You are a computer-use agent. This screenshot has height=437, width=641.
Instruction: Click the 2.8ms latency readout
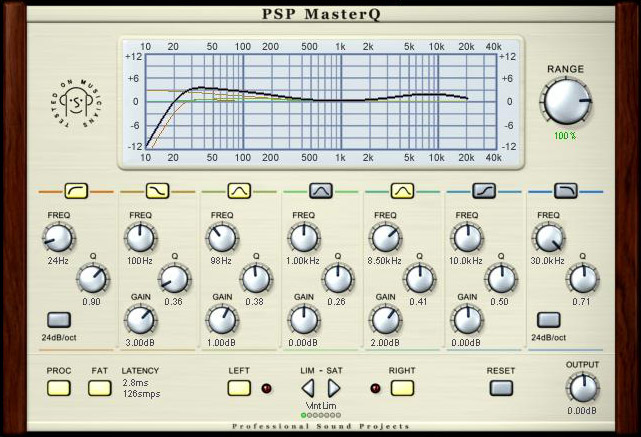coord(135,383)
